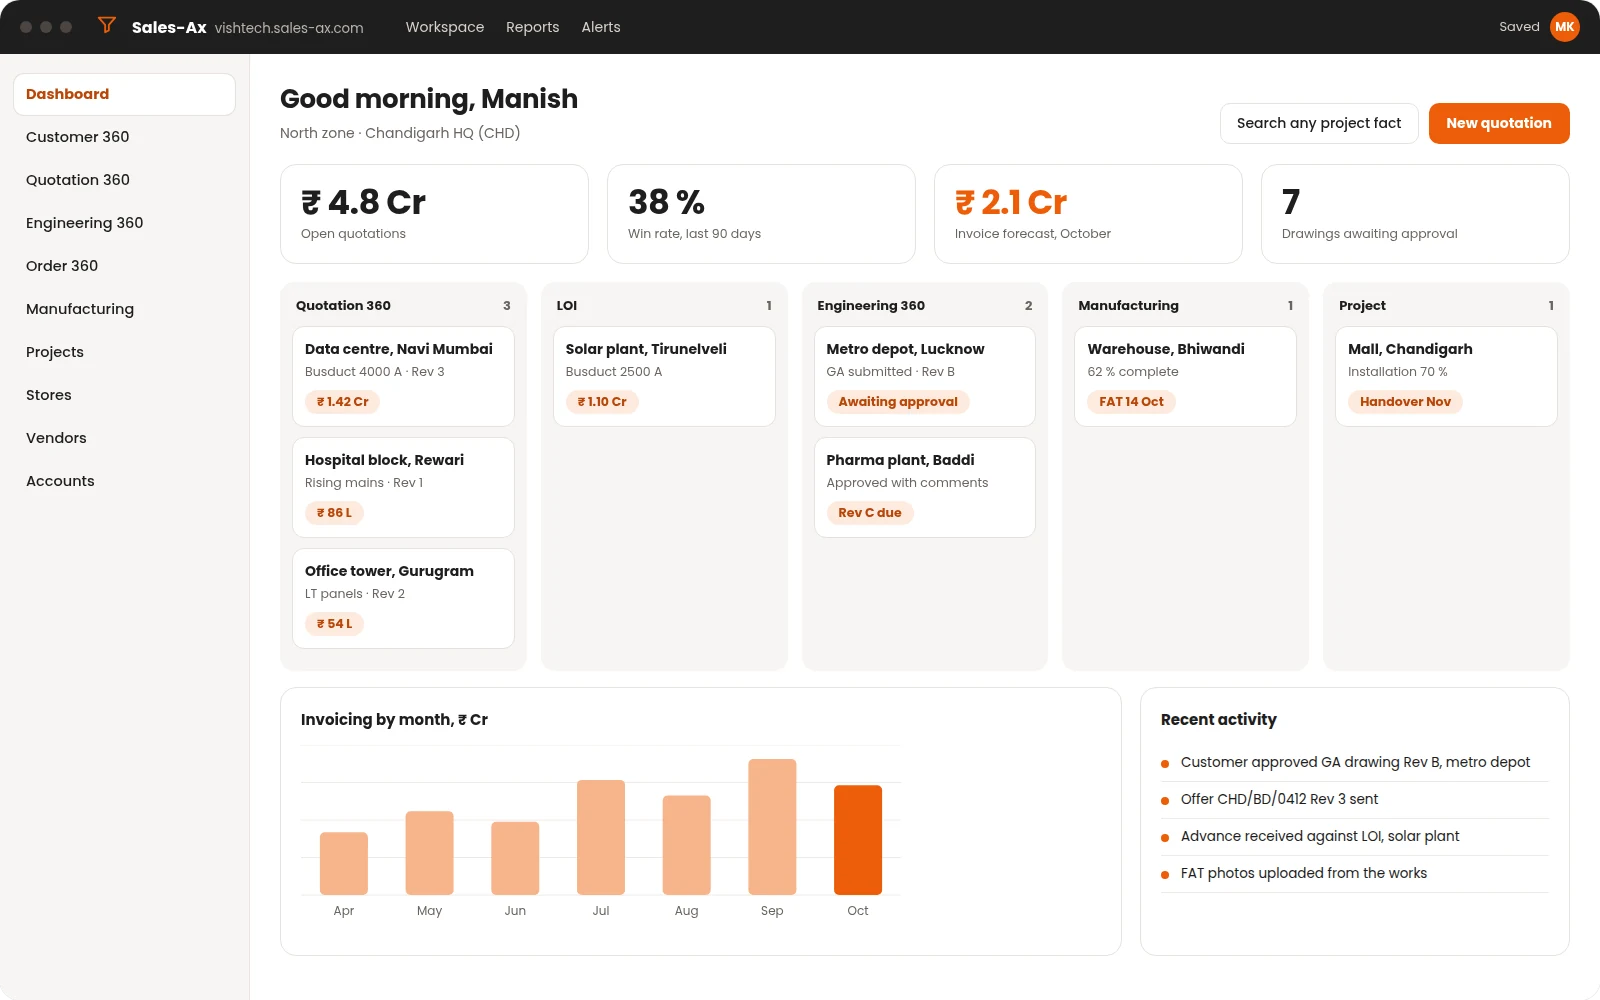Open Mall, Chandigarh card

1446,377
